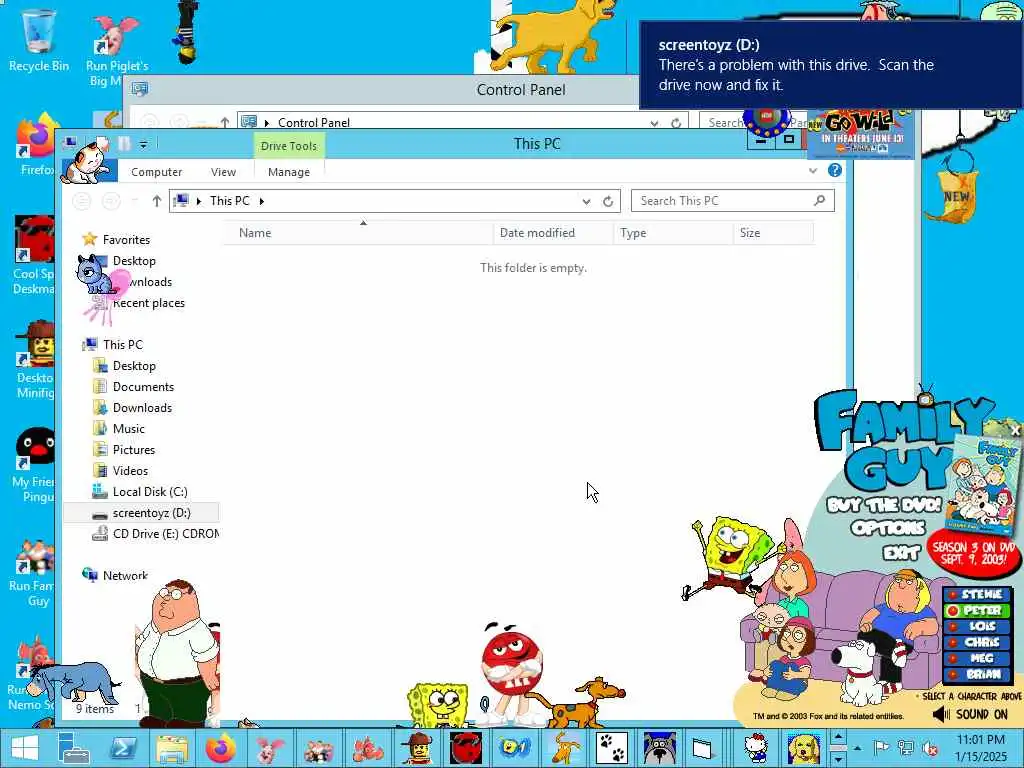Open Firefox desktop shortcut
The width and height of the screenshot is (1024, 768).
point(37,146)
